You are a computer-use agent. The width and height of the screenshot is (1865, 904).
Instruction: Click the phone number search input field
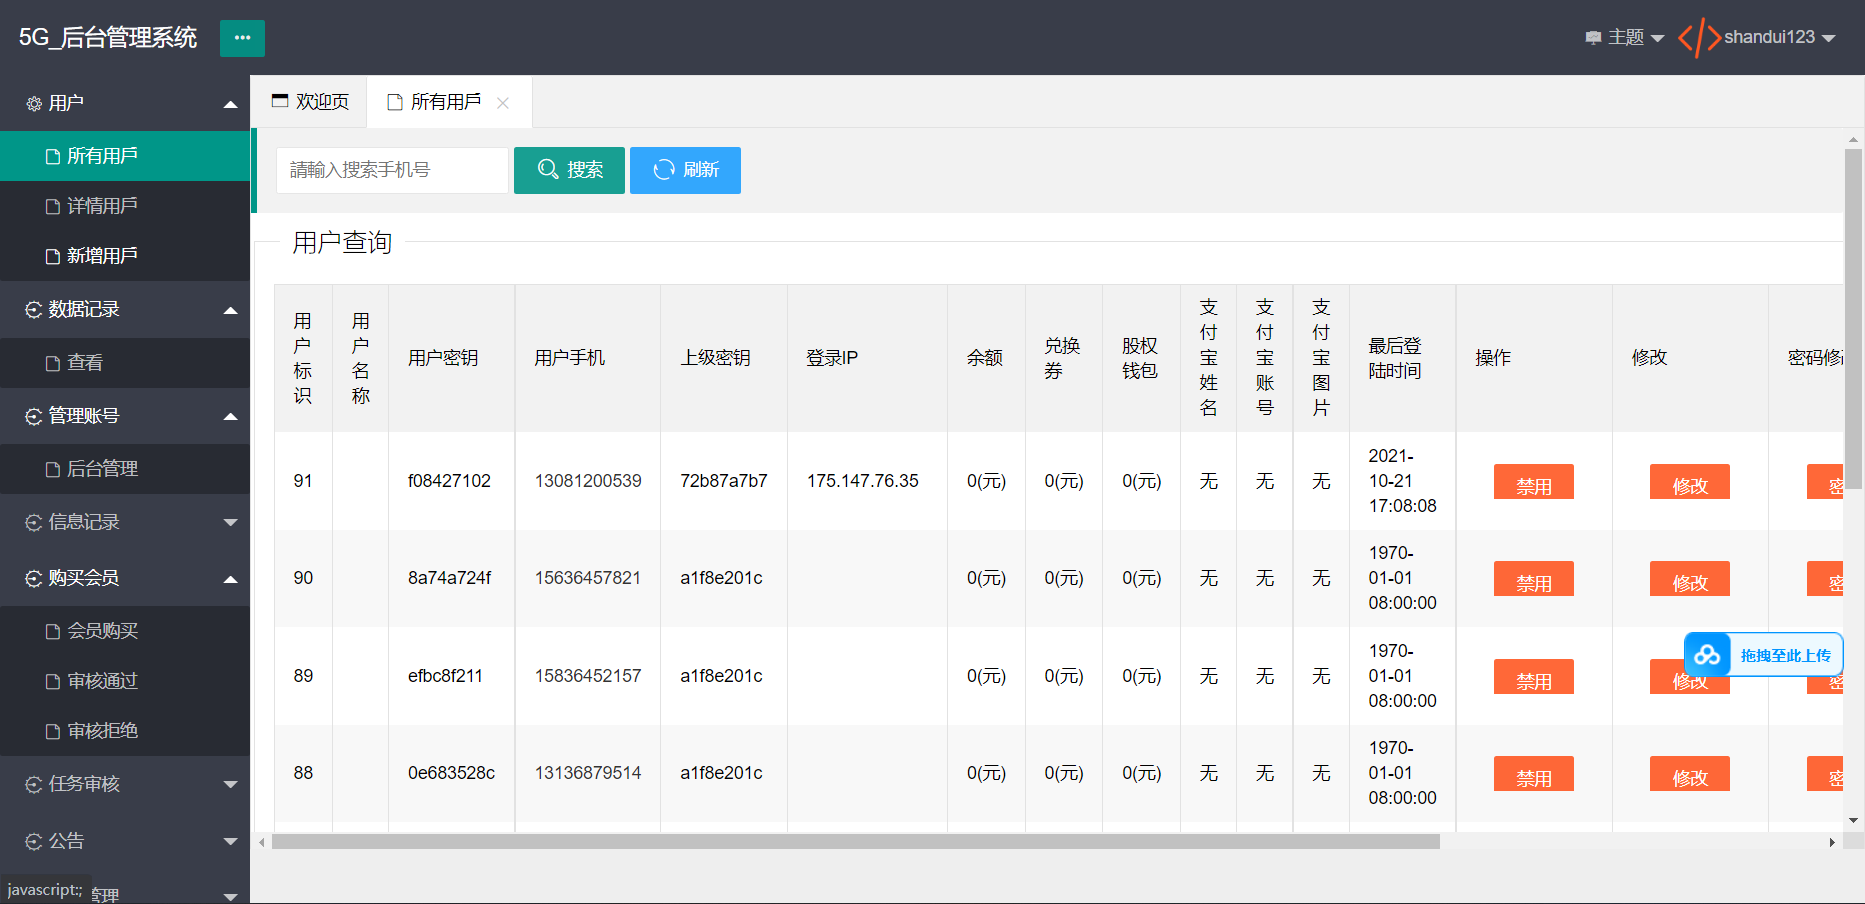392,170
